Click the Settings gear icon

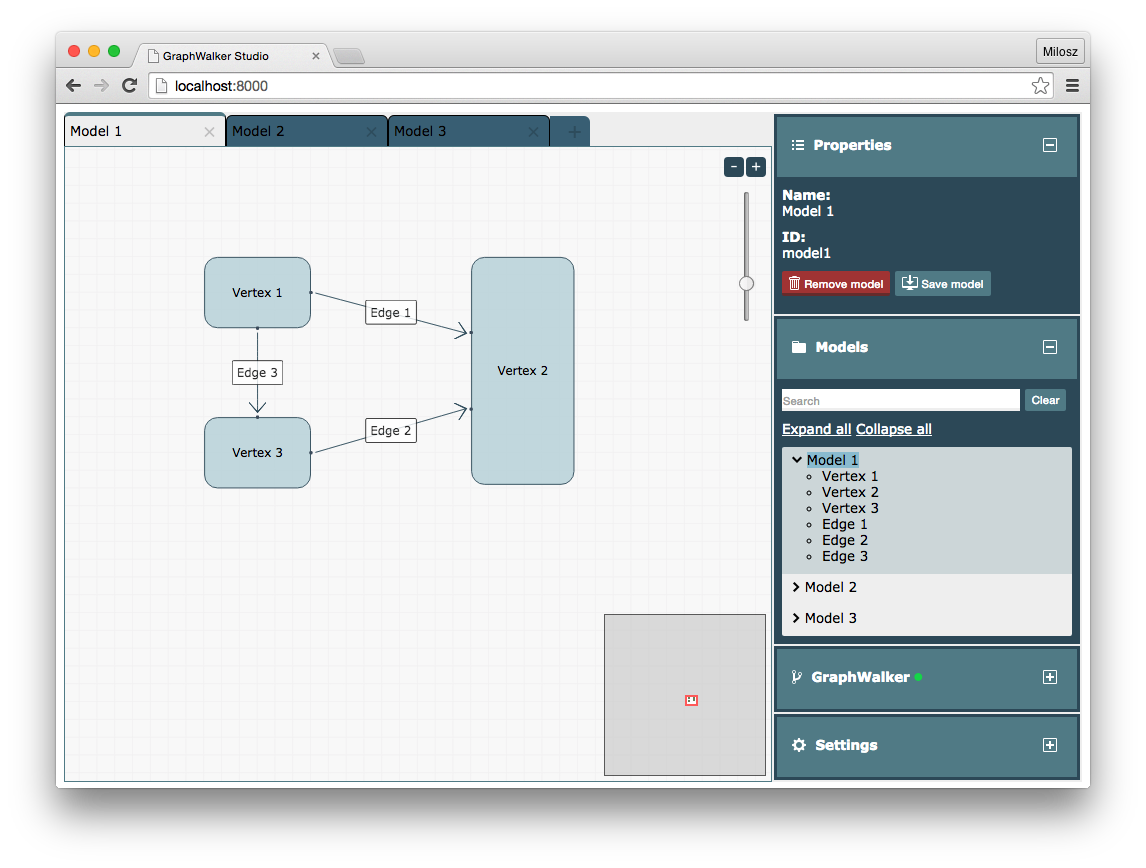click(x=798, y=744)
